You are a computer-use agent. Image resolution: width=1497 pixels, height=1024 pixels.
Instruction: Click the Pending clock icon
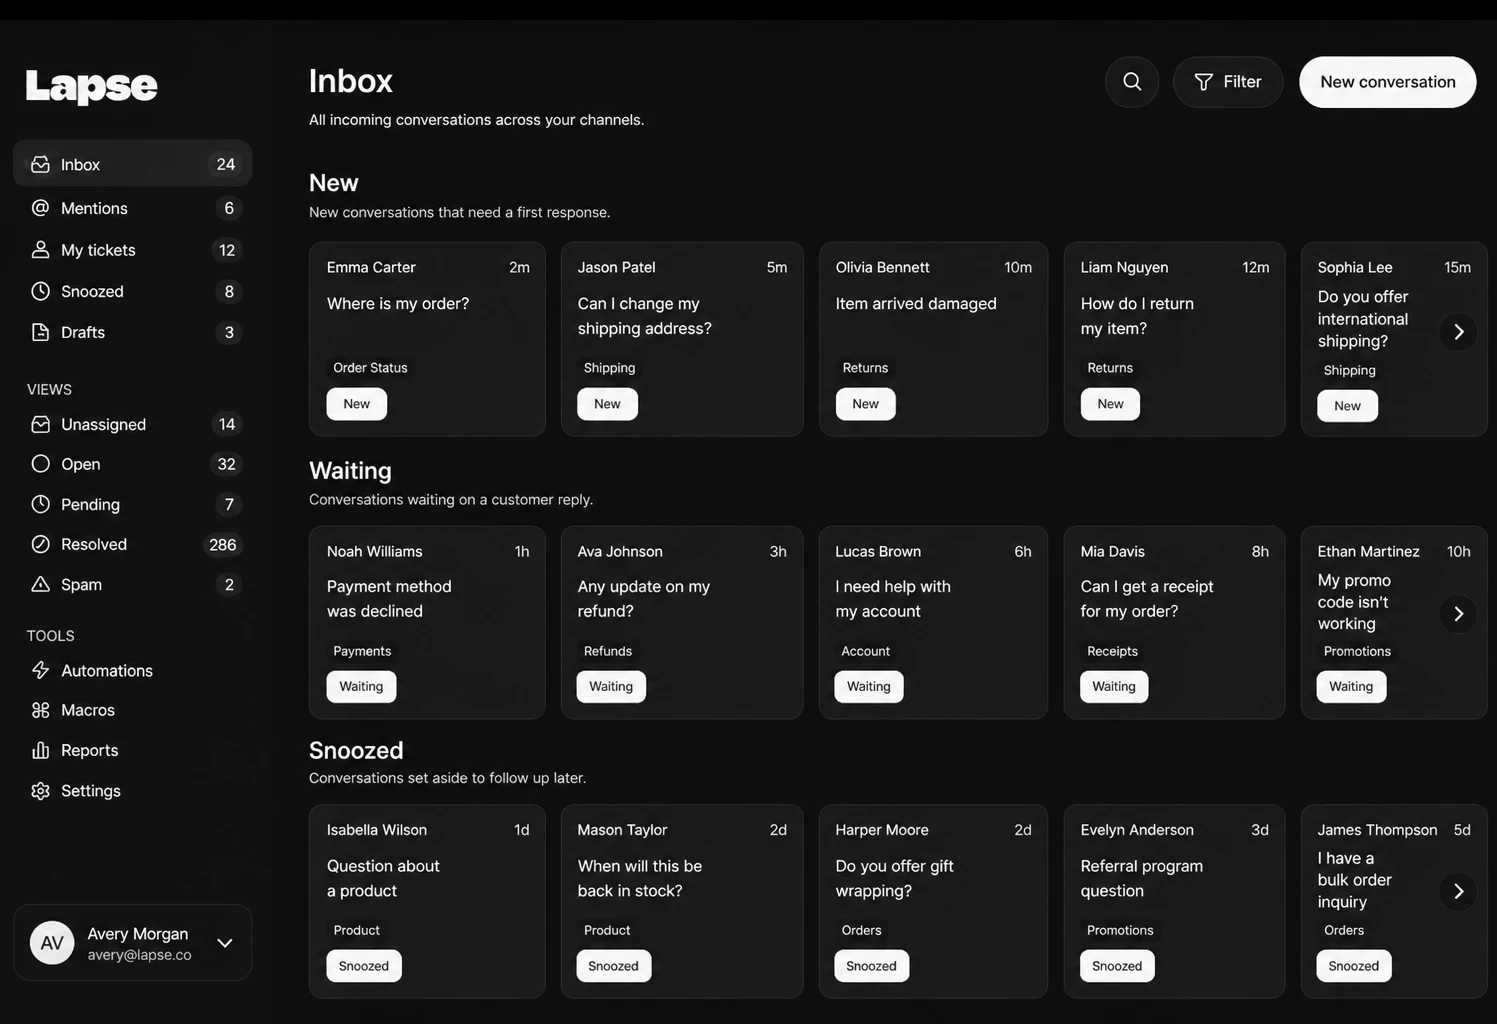tap(40, 504)
